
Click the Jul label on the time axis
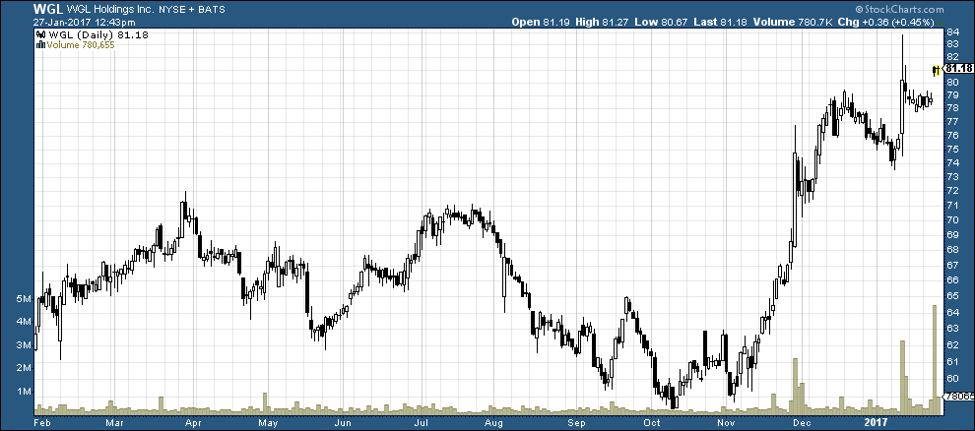tap(422, 424)
